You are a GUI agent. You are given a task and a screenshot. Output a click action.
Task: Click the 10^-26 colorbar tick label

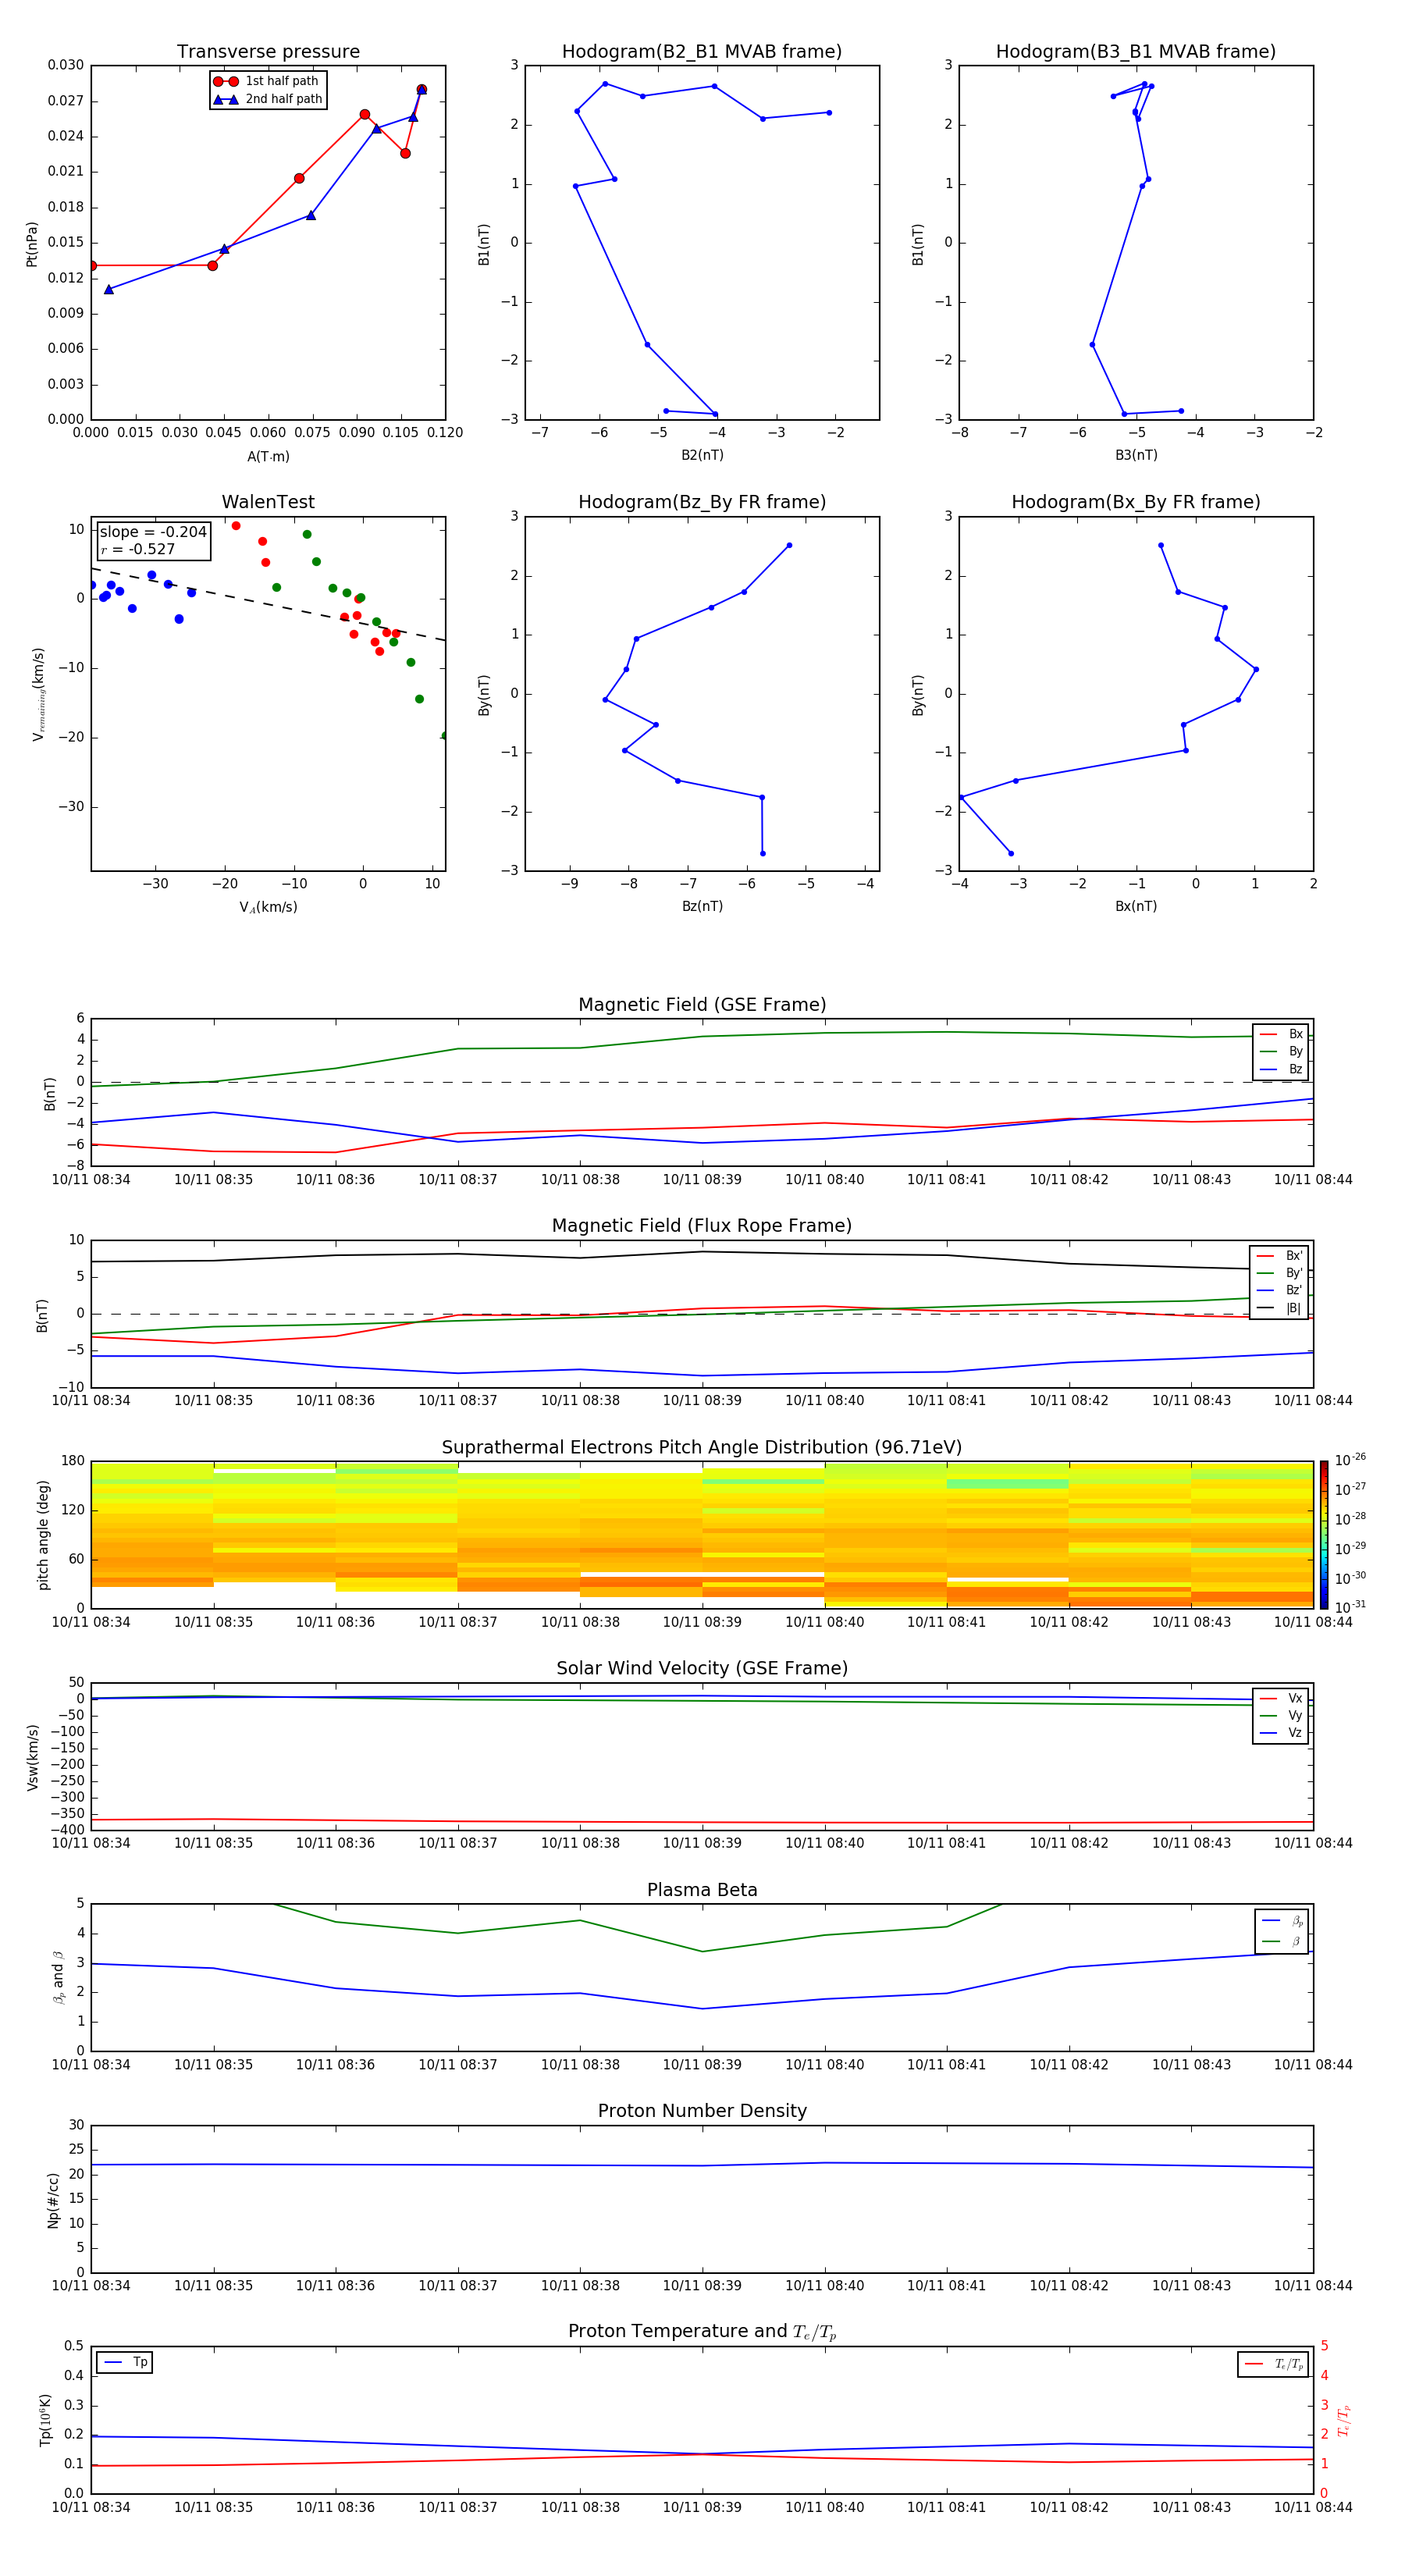1350,1460
